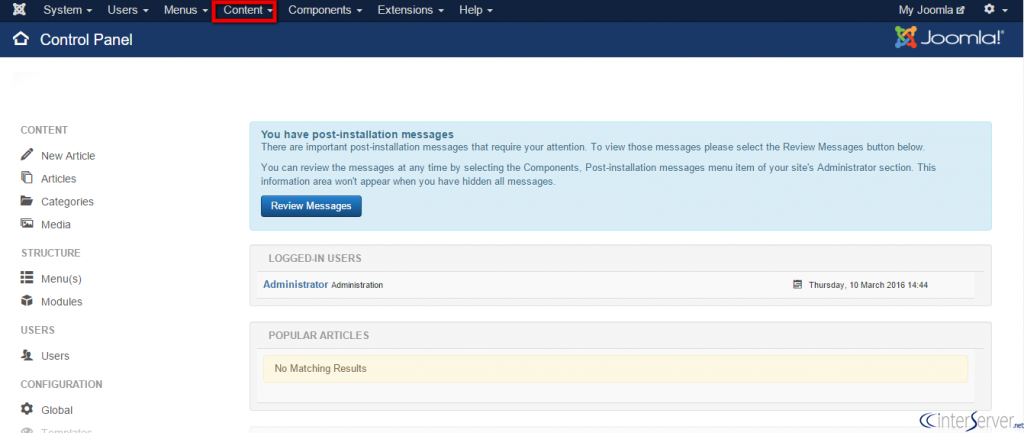Click the calendar icon by login date
Image resolution: width=1024 pixels, height=433 pixels.
pos(797,285)
